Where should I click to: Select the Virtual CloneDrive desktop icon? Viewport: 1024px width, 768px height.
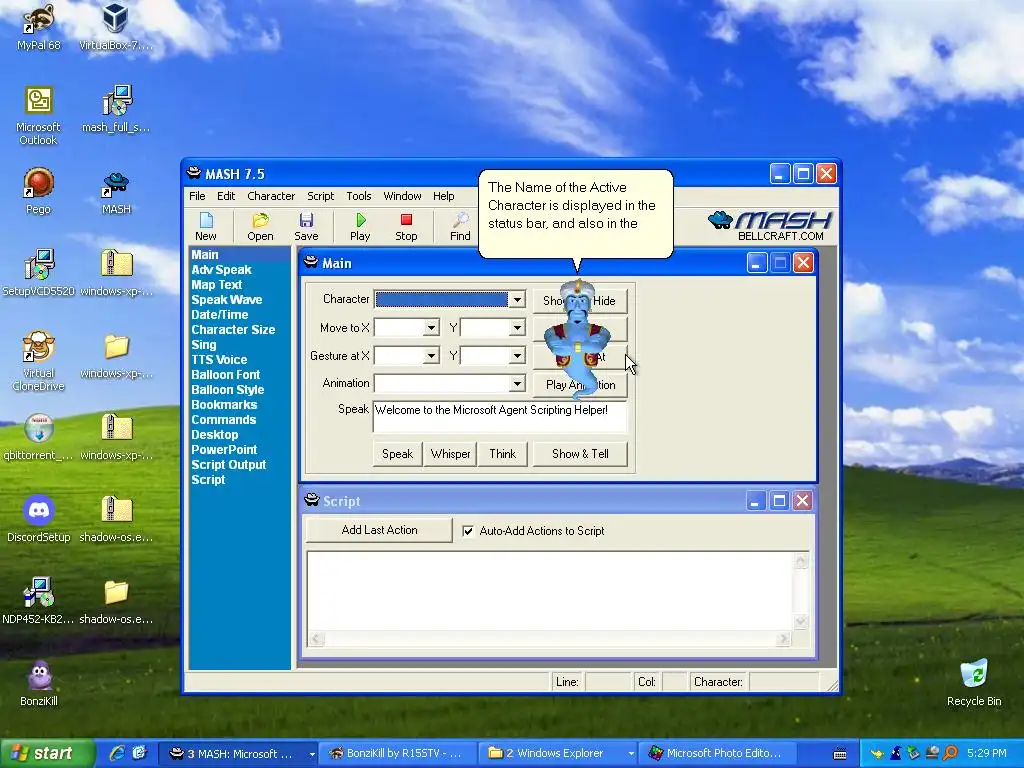tap(39, 361)
